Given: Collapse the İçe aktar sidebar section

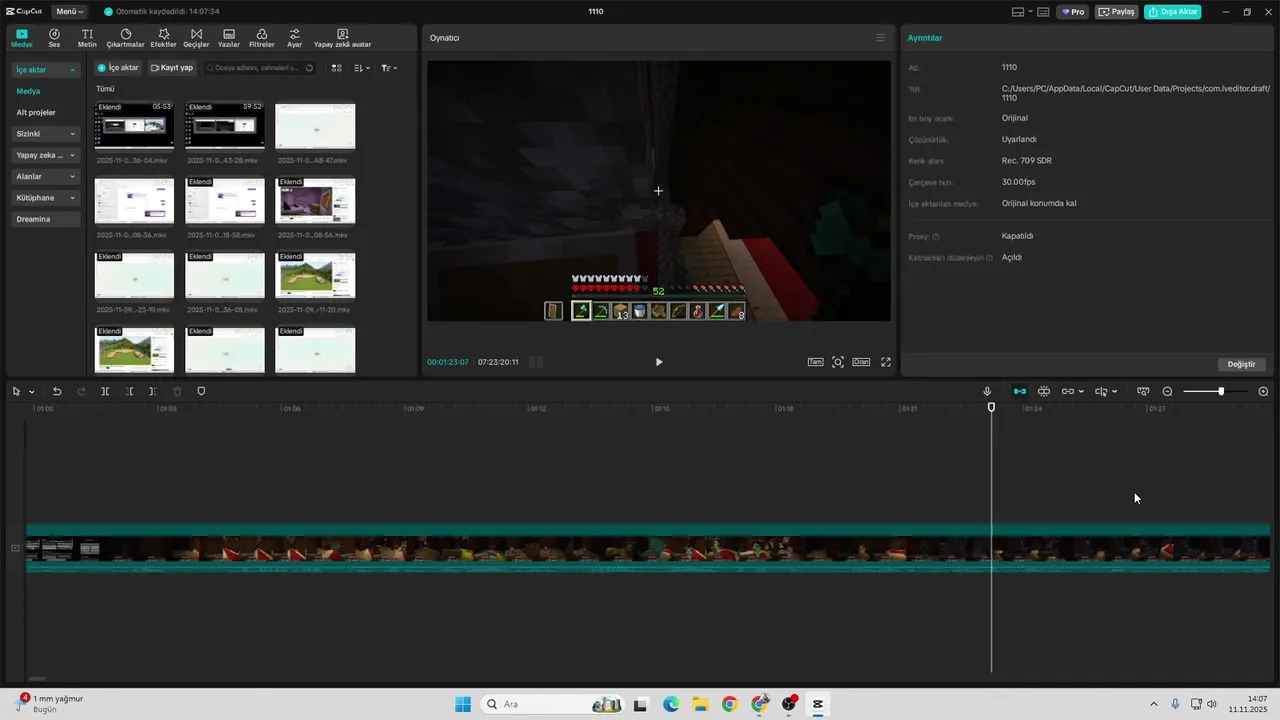Looking at the screenshot, I should (x=72, y=70).
